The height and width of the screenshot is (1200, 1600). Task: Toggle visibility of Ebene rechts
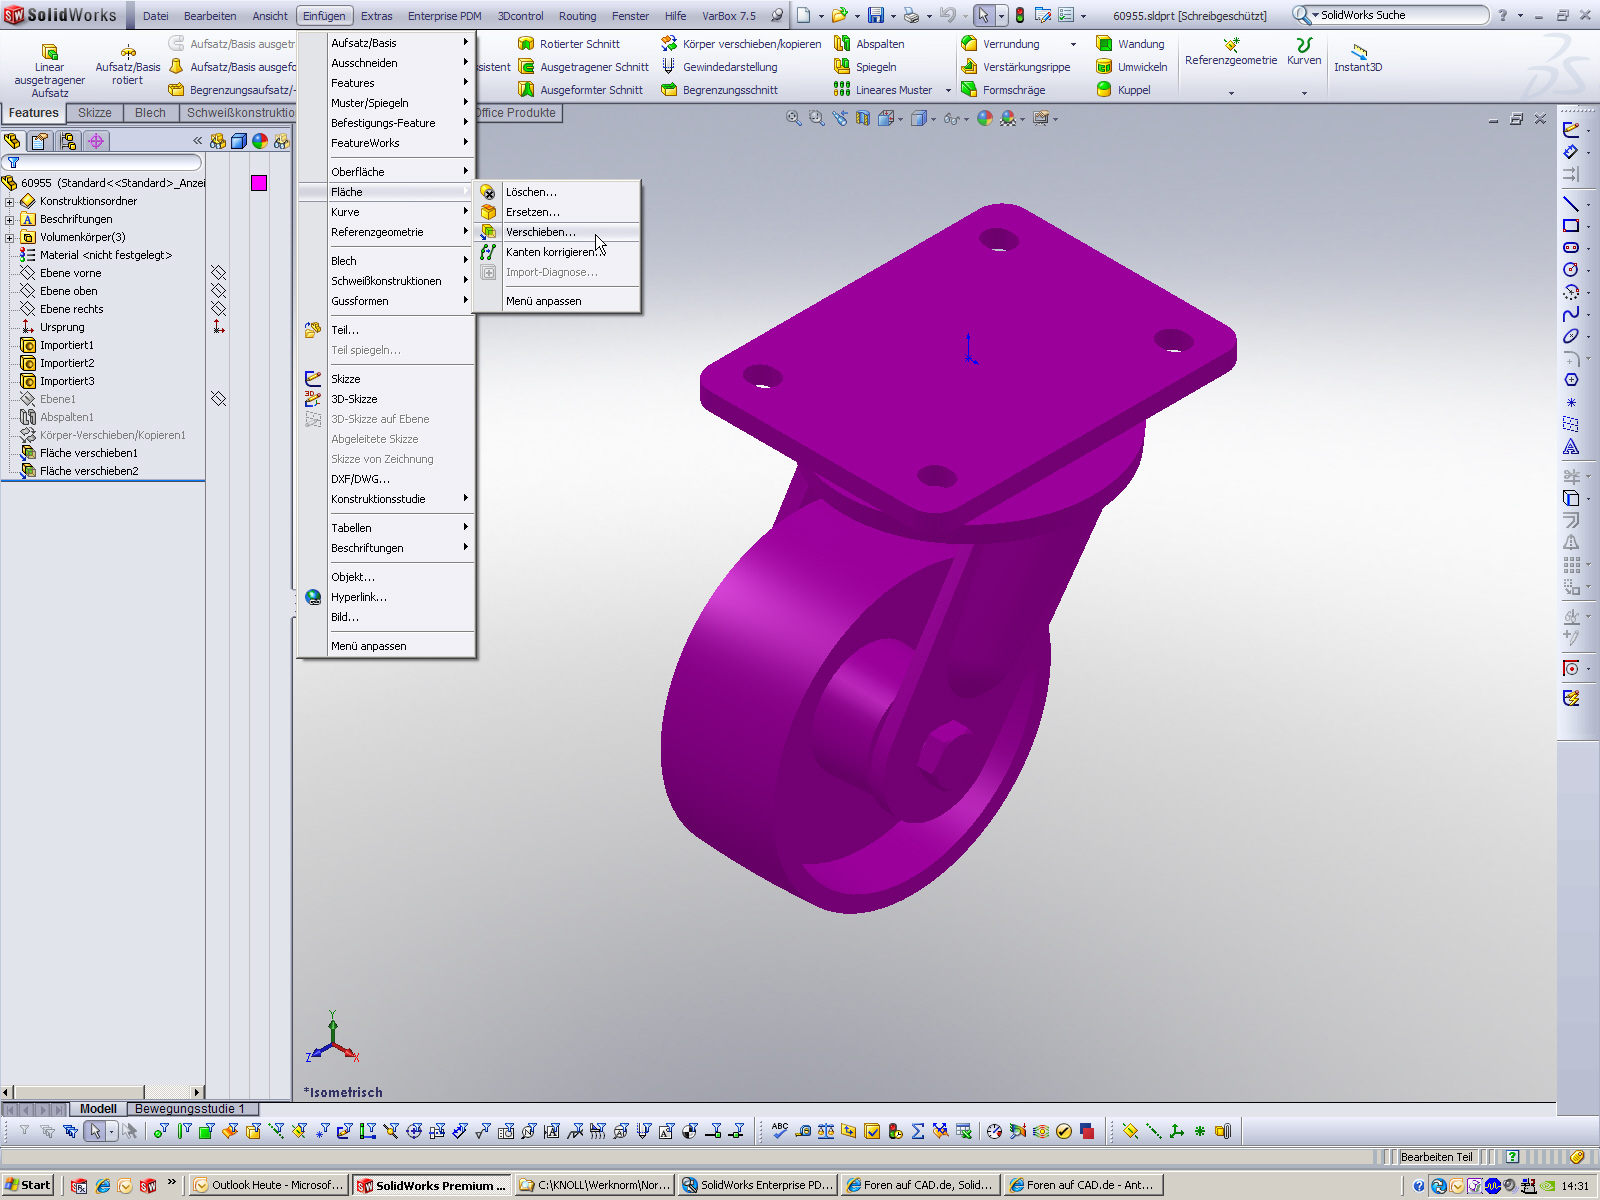tap(218, 309)
